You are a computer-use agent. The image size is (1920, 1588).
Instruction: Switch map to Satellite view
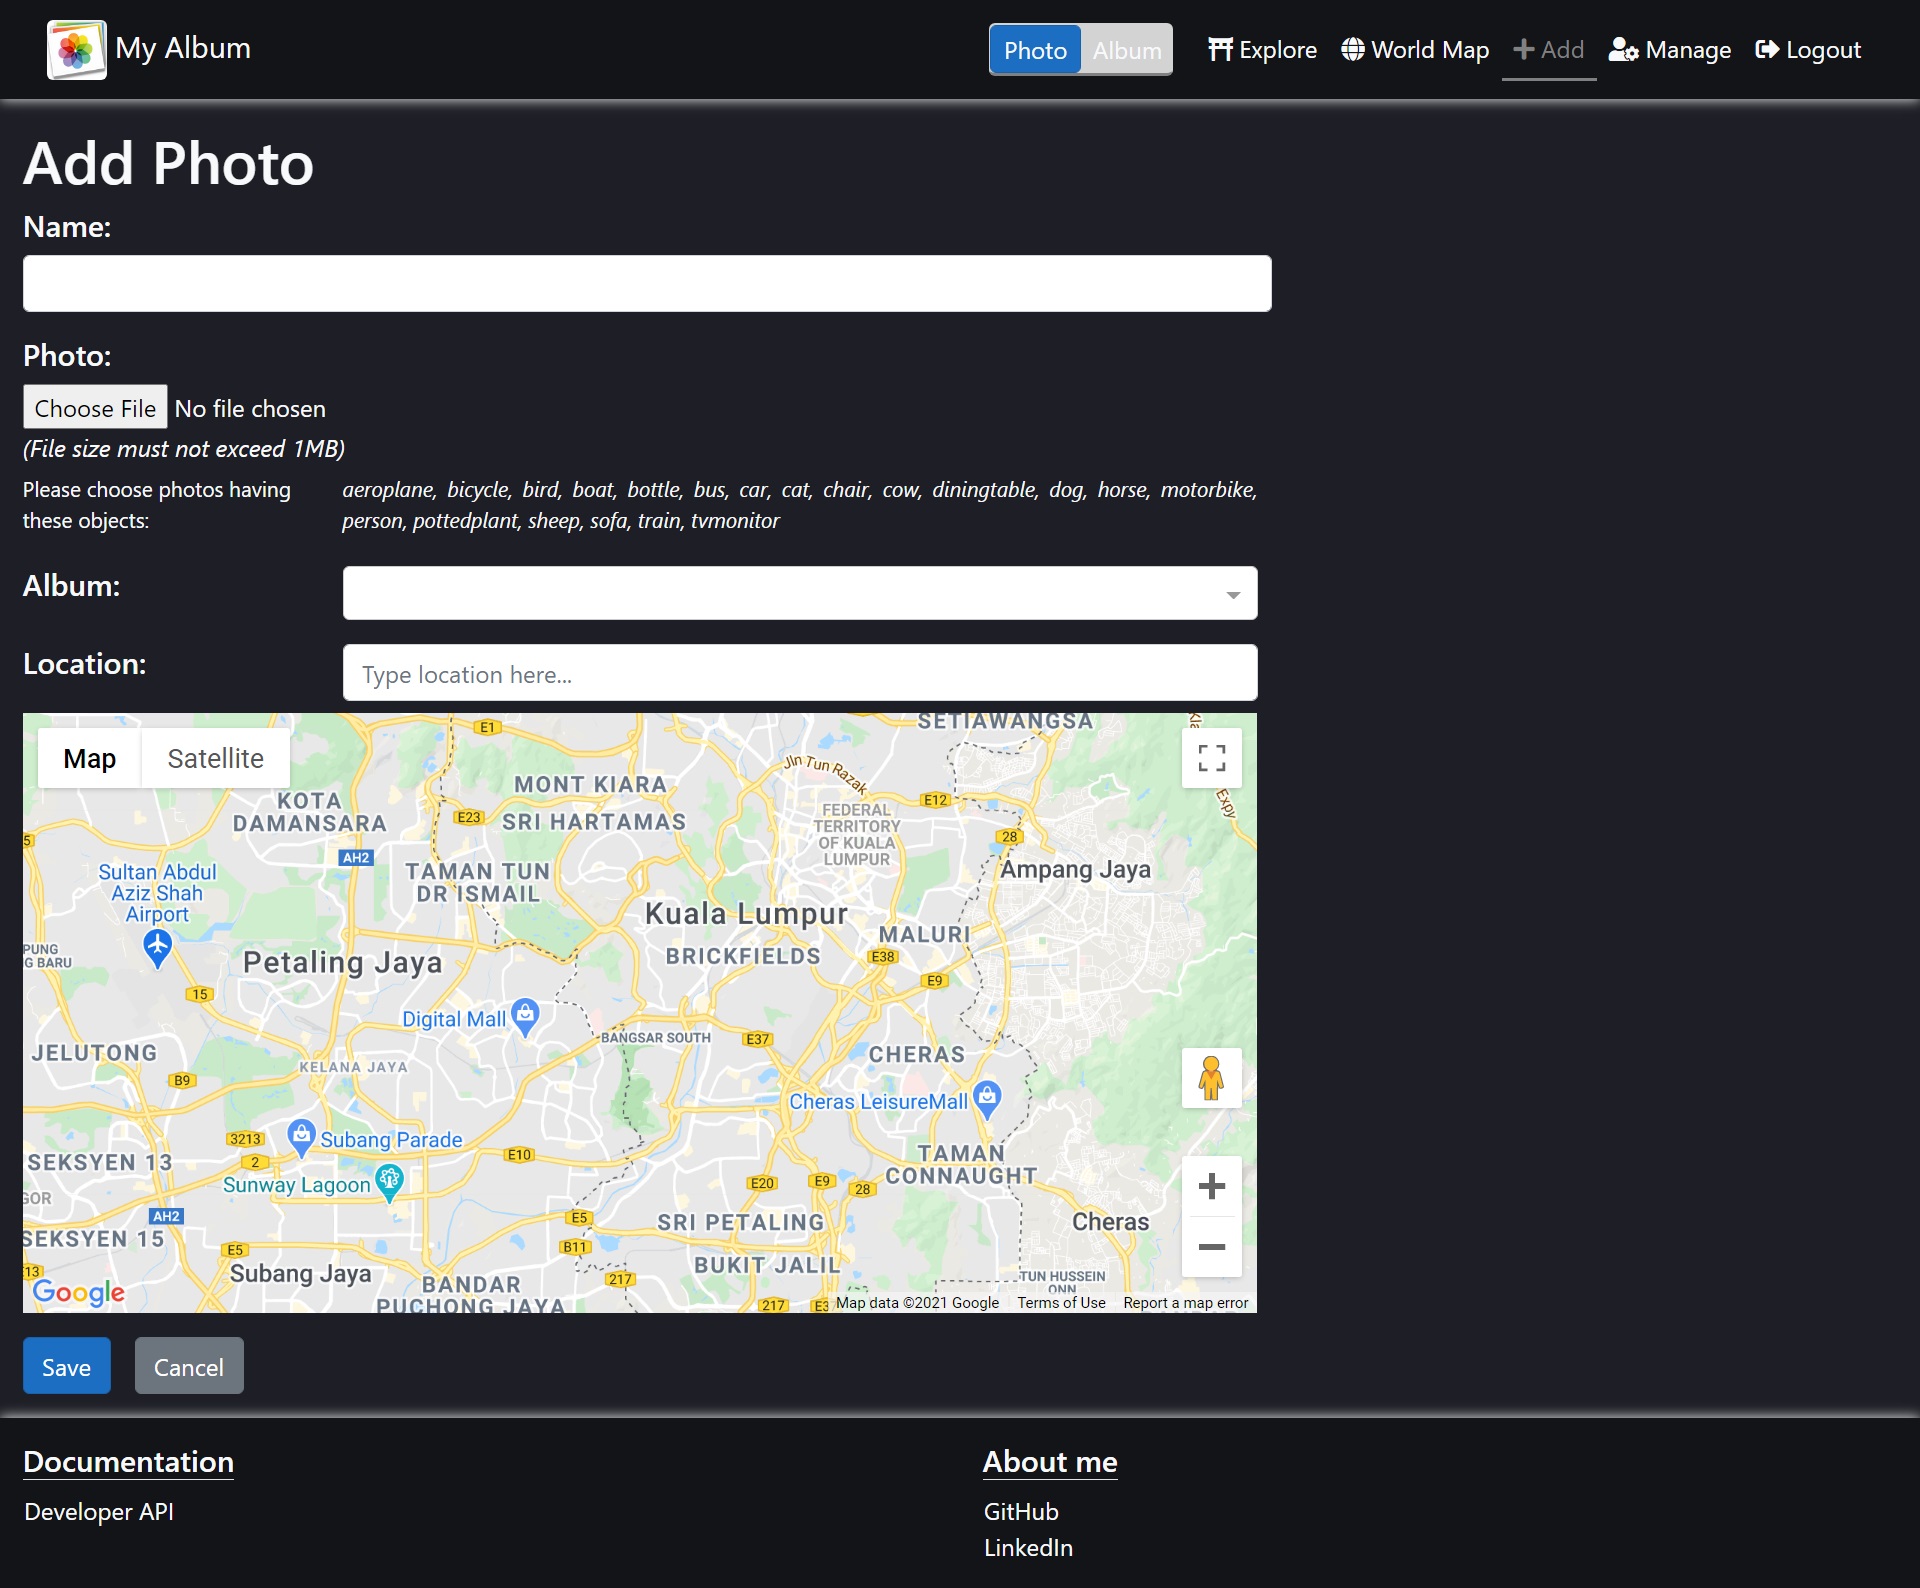click(x=215, y=759)
